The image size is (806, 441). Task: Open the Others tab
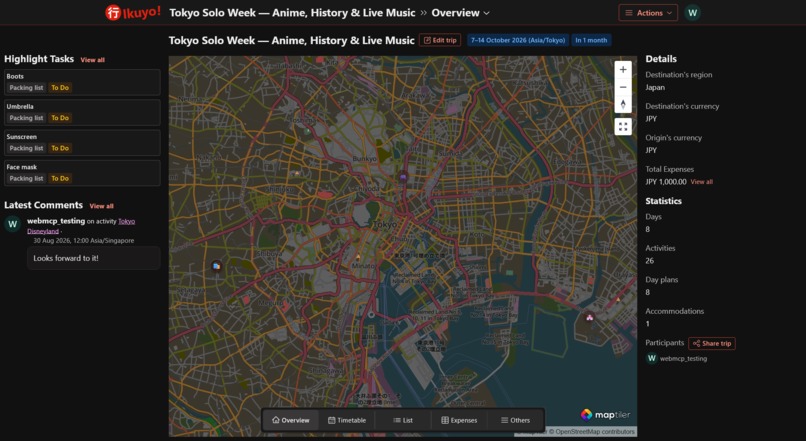click(515, 420)
